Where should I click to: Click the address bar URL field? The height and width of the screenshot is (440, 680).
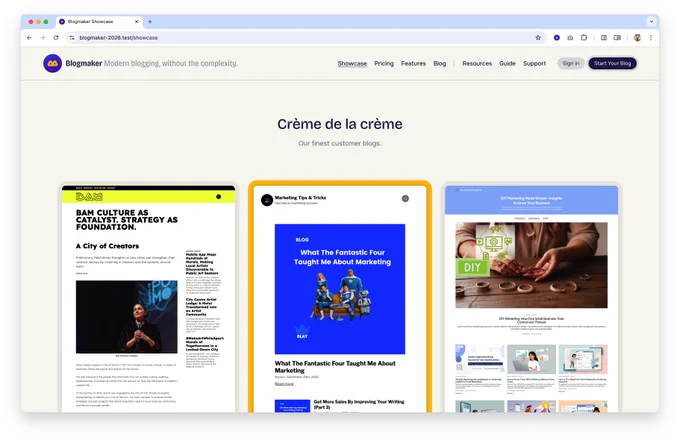pos(304,38)
